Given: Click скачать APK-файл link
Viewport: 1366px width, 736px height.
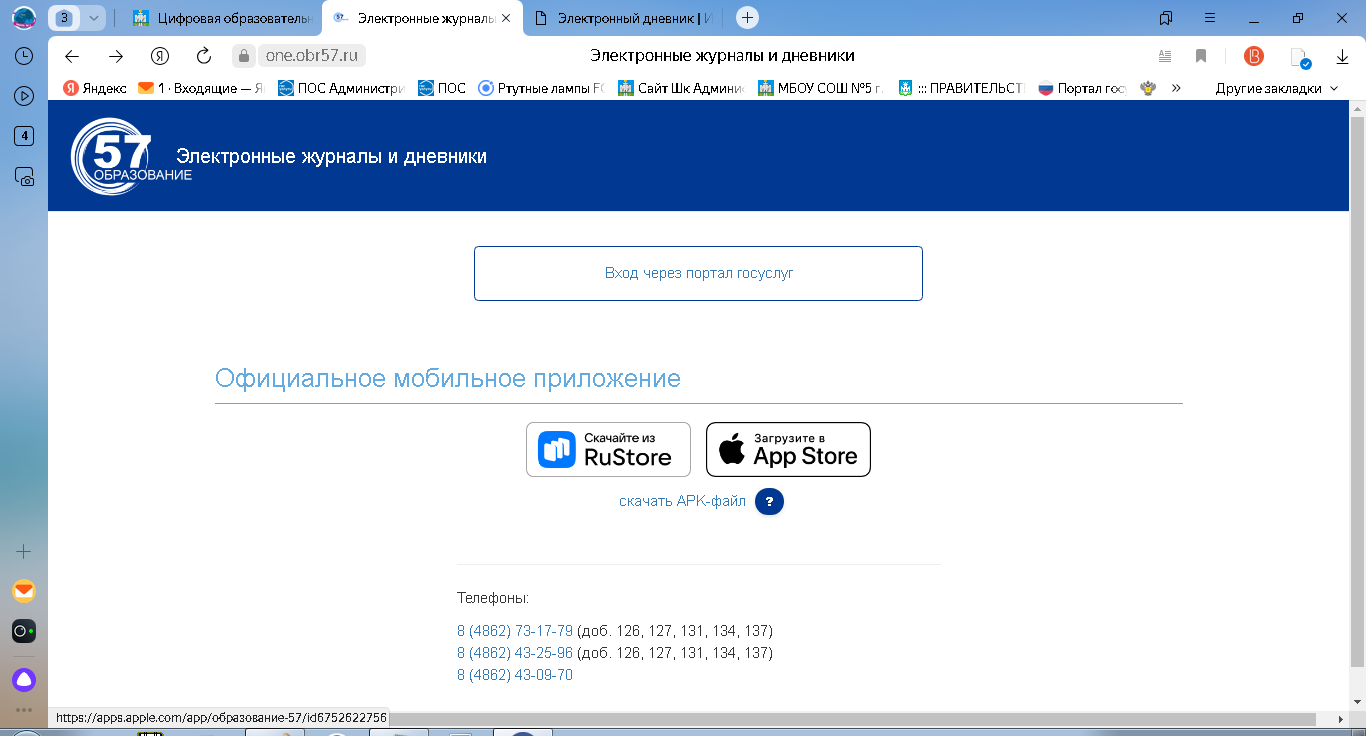Looking at the screenshot, I should click(682, 502).
